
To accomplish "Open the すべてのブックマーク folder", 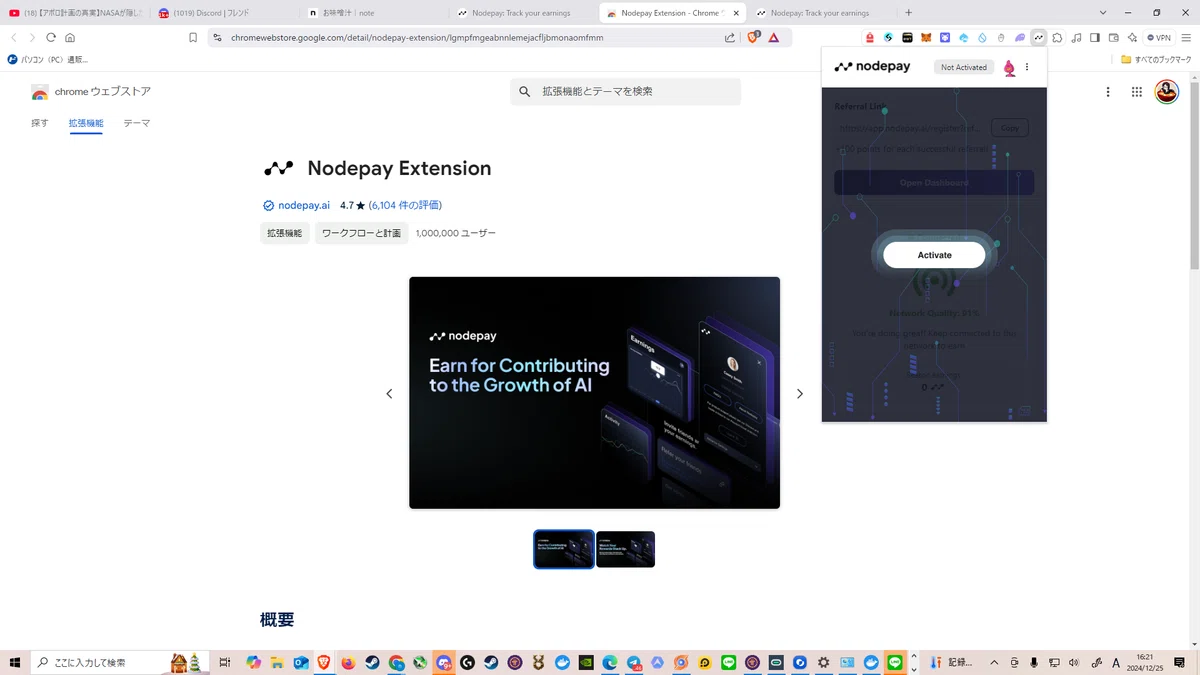I will [1156, 60].
